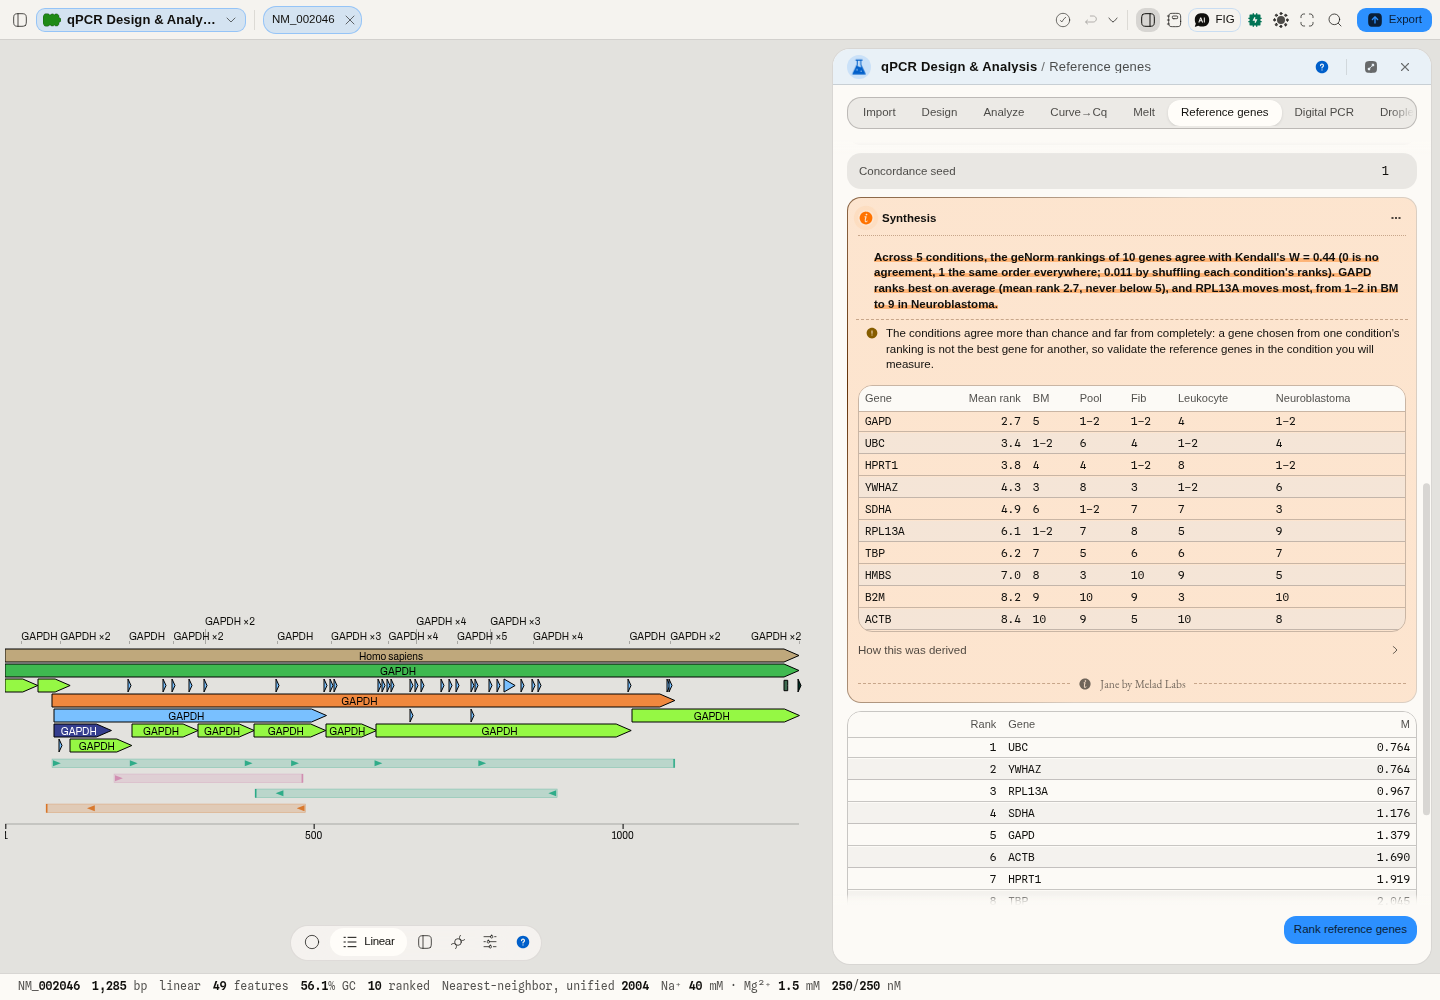Image resolution: width=1440 pixels, height=1000 pixels.
Task: Open search with the magnifier icon
Action: tap(1335, 20)
